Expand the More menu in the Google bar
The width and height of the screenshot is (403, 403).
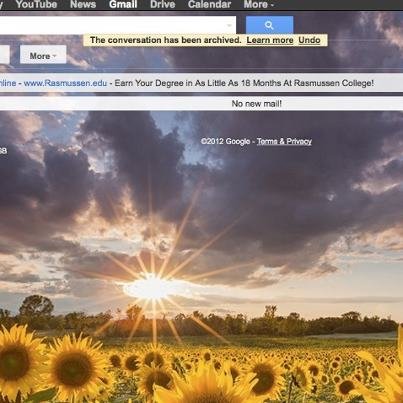[x=259, y=4]
